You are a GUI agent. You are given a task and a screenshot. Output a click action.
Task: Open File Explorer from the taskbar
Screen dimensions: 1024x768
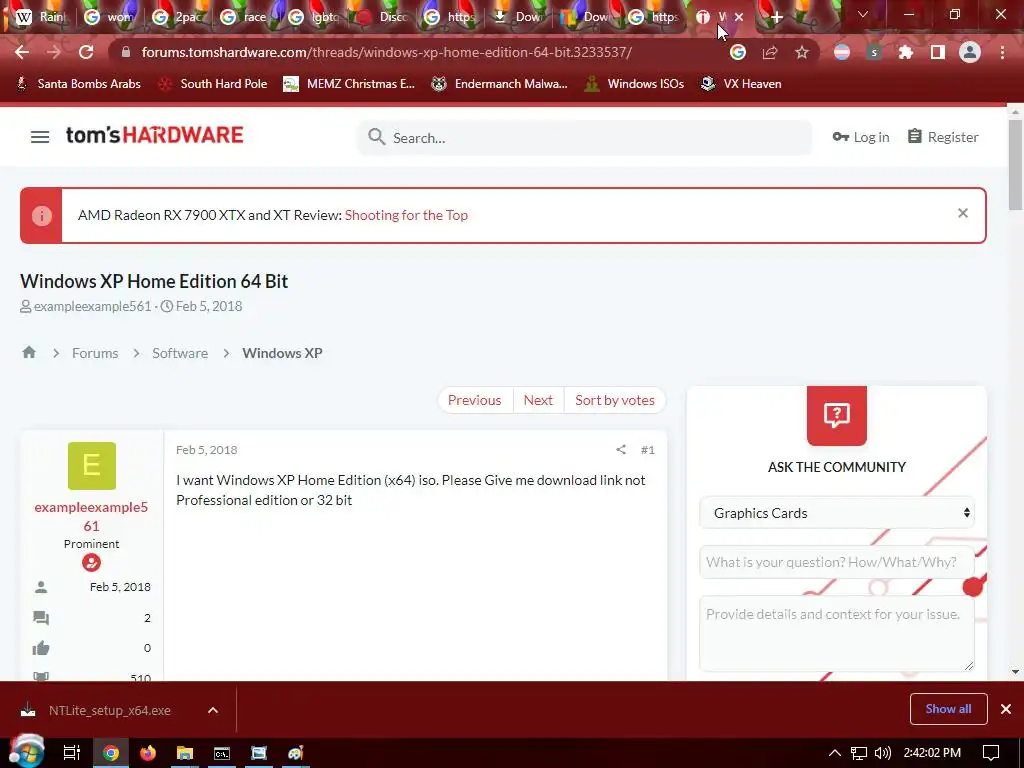pos(185,753)
